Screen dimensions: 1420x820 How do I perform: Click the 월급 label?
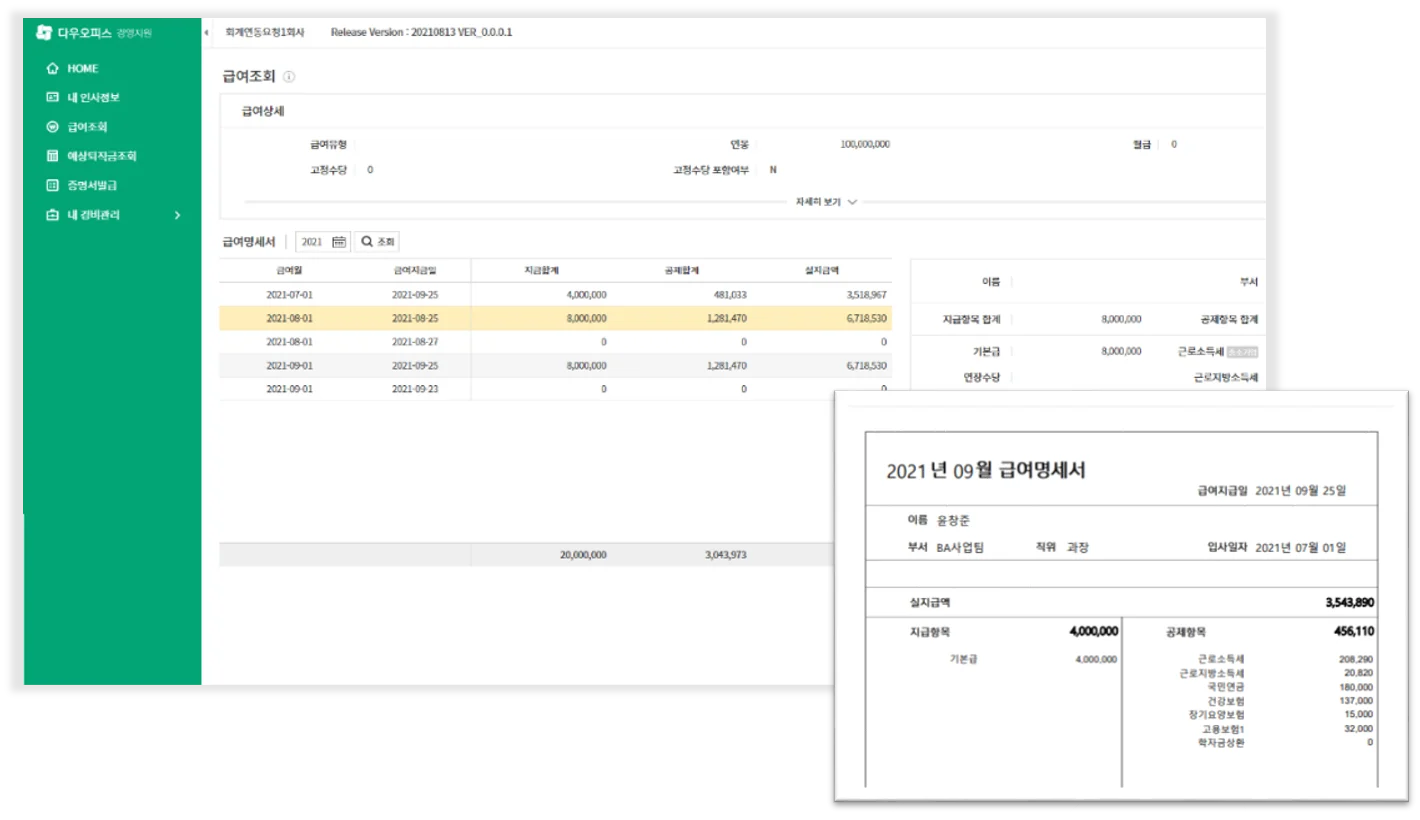point(1141,145)
